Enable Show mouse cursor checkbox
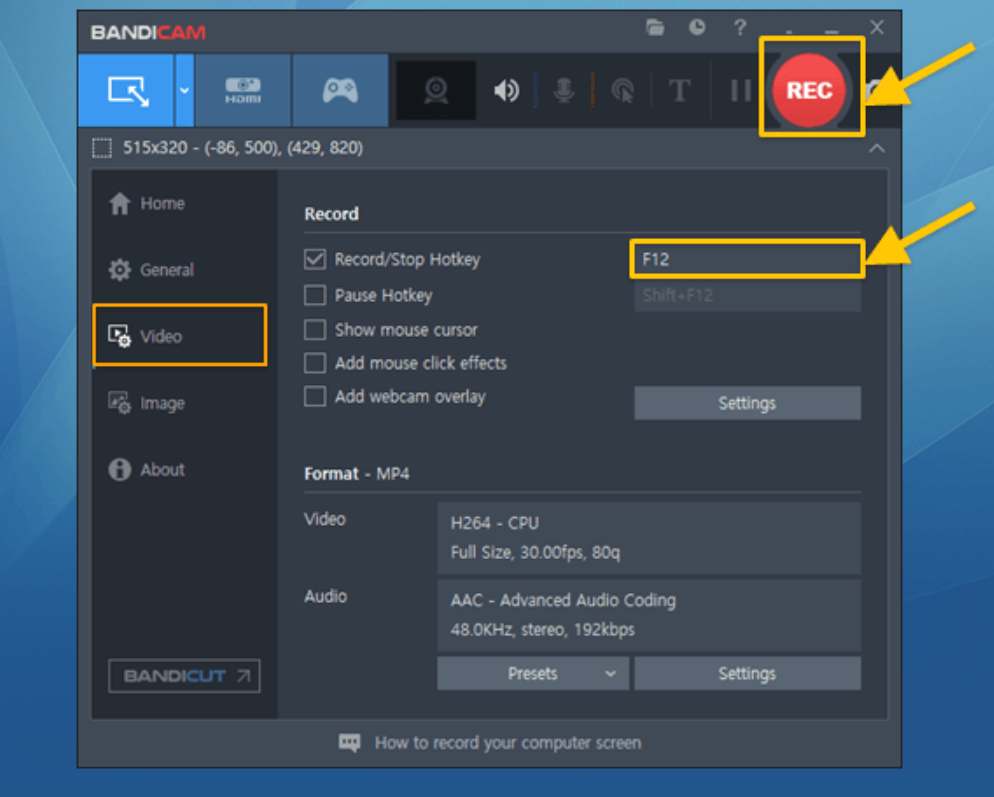994x797 pixels. [x=315, y=330]
